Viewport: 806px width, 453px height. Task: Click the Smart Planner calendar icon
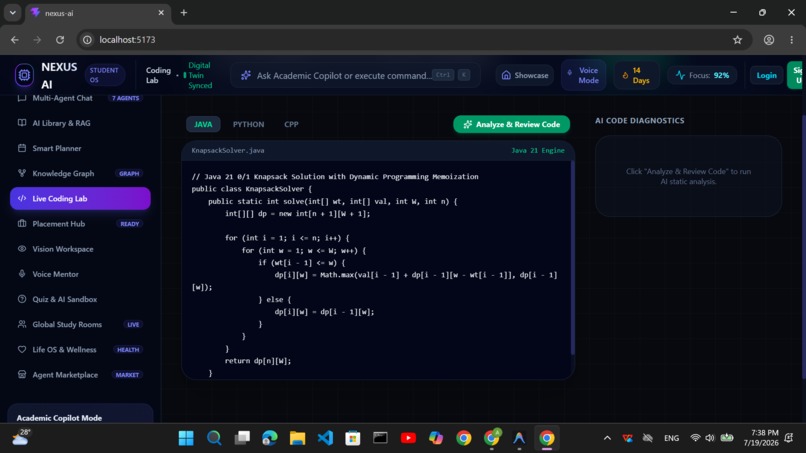pyautogui.click(x=22, y=148)
